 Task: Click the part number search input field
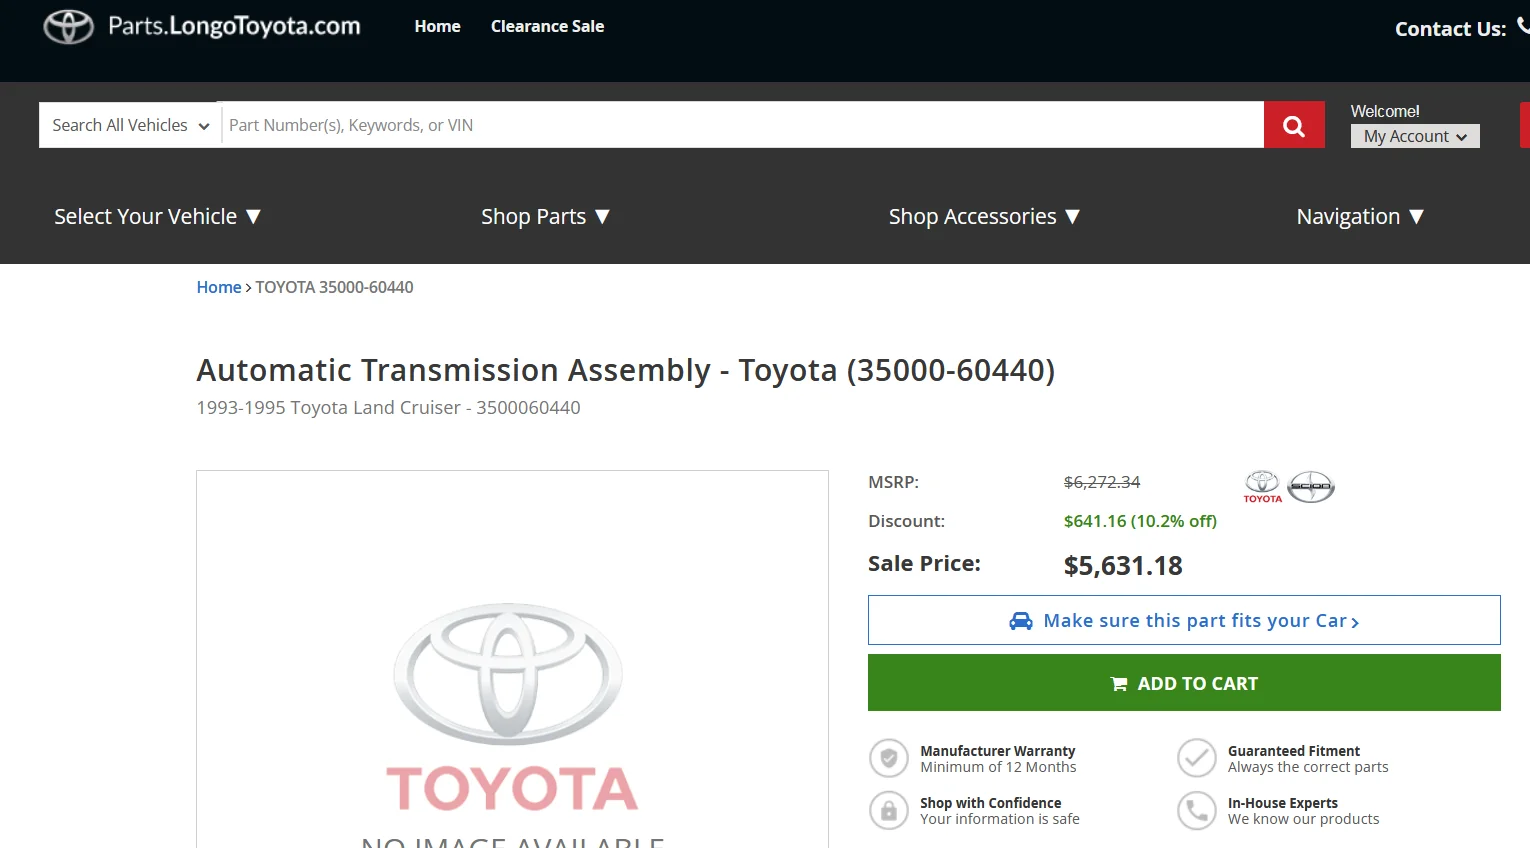pyautogui.click(x=740, y=125)
